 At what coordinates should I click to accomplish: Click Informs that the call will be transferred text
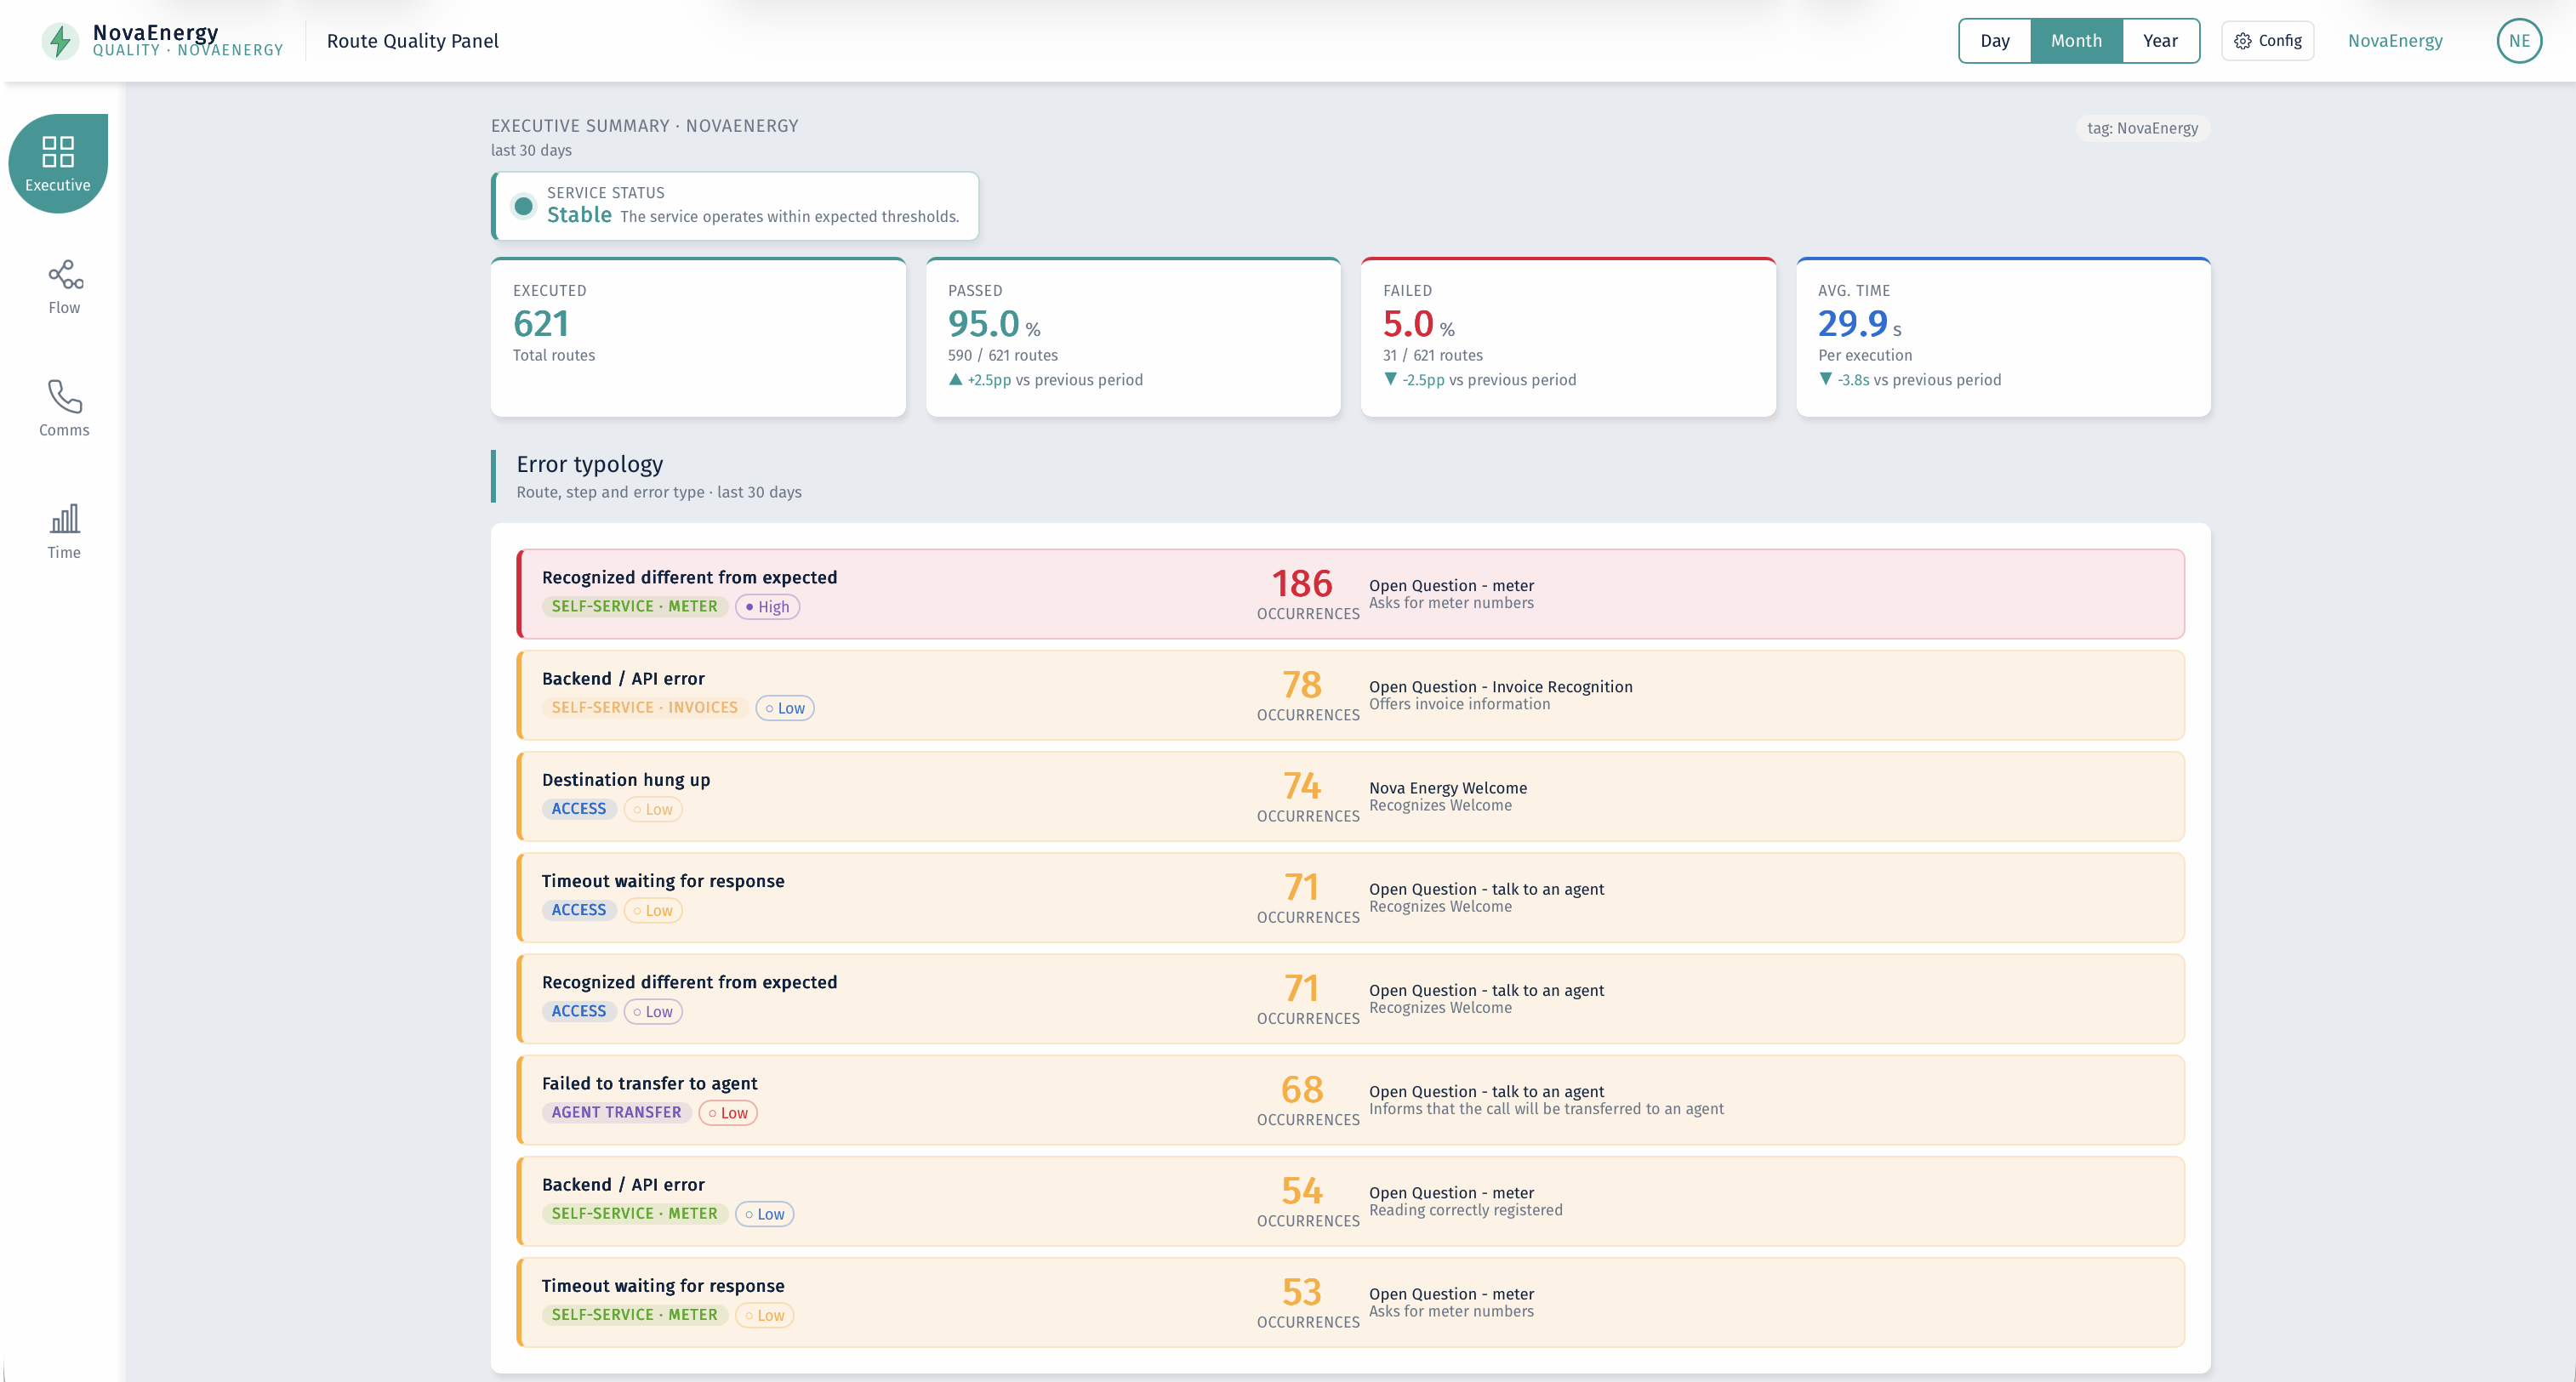pyautogui.click(x=1546, y=1109)
